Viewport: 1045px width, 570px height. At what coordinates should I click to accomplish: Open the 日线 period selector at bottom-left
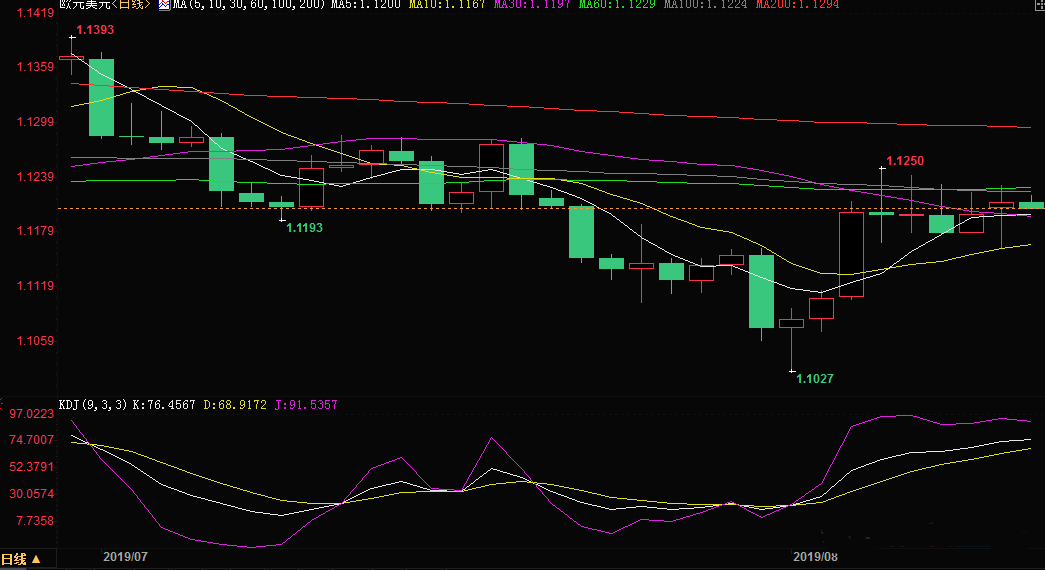pyautogui.click(x=21, y=559)
